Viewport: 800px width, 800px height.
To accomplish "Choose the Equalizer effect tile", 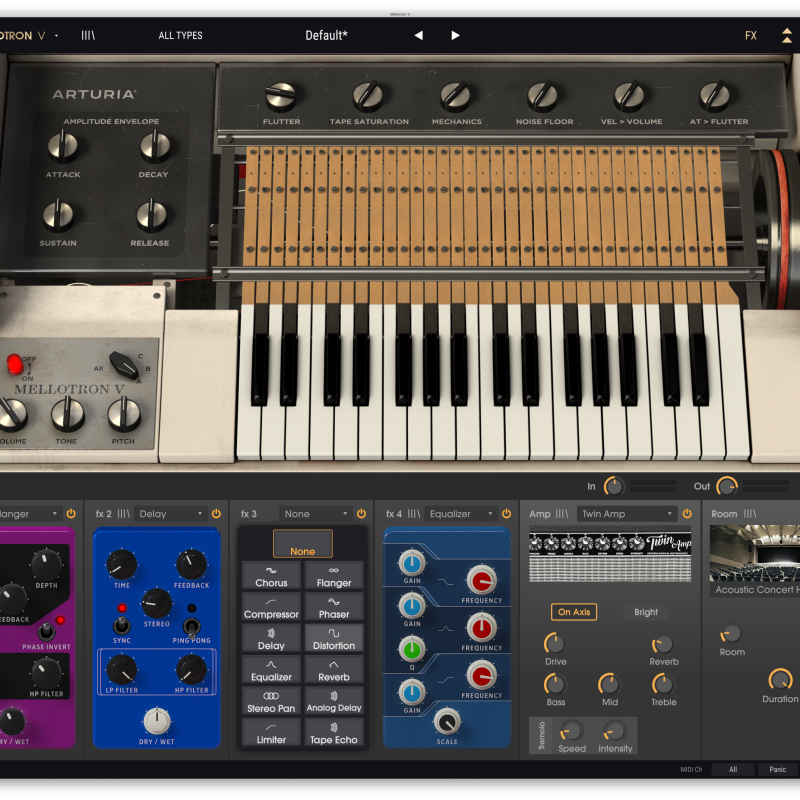I will click(x=271, y=670).
